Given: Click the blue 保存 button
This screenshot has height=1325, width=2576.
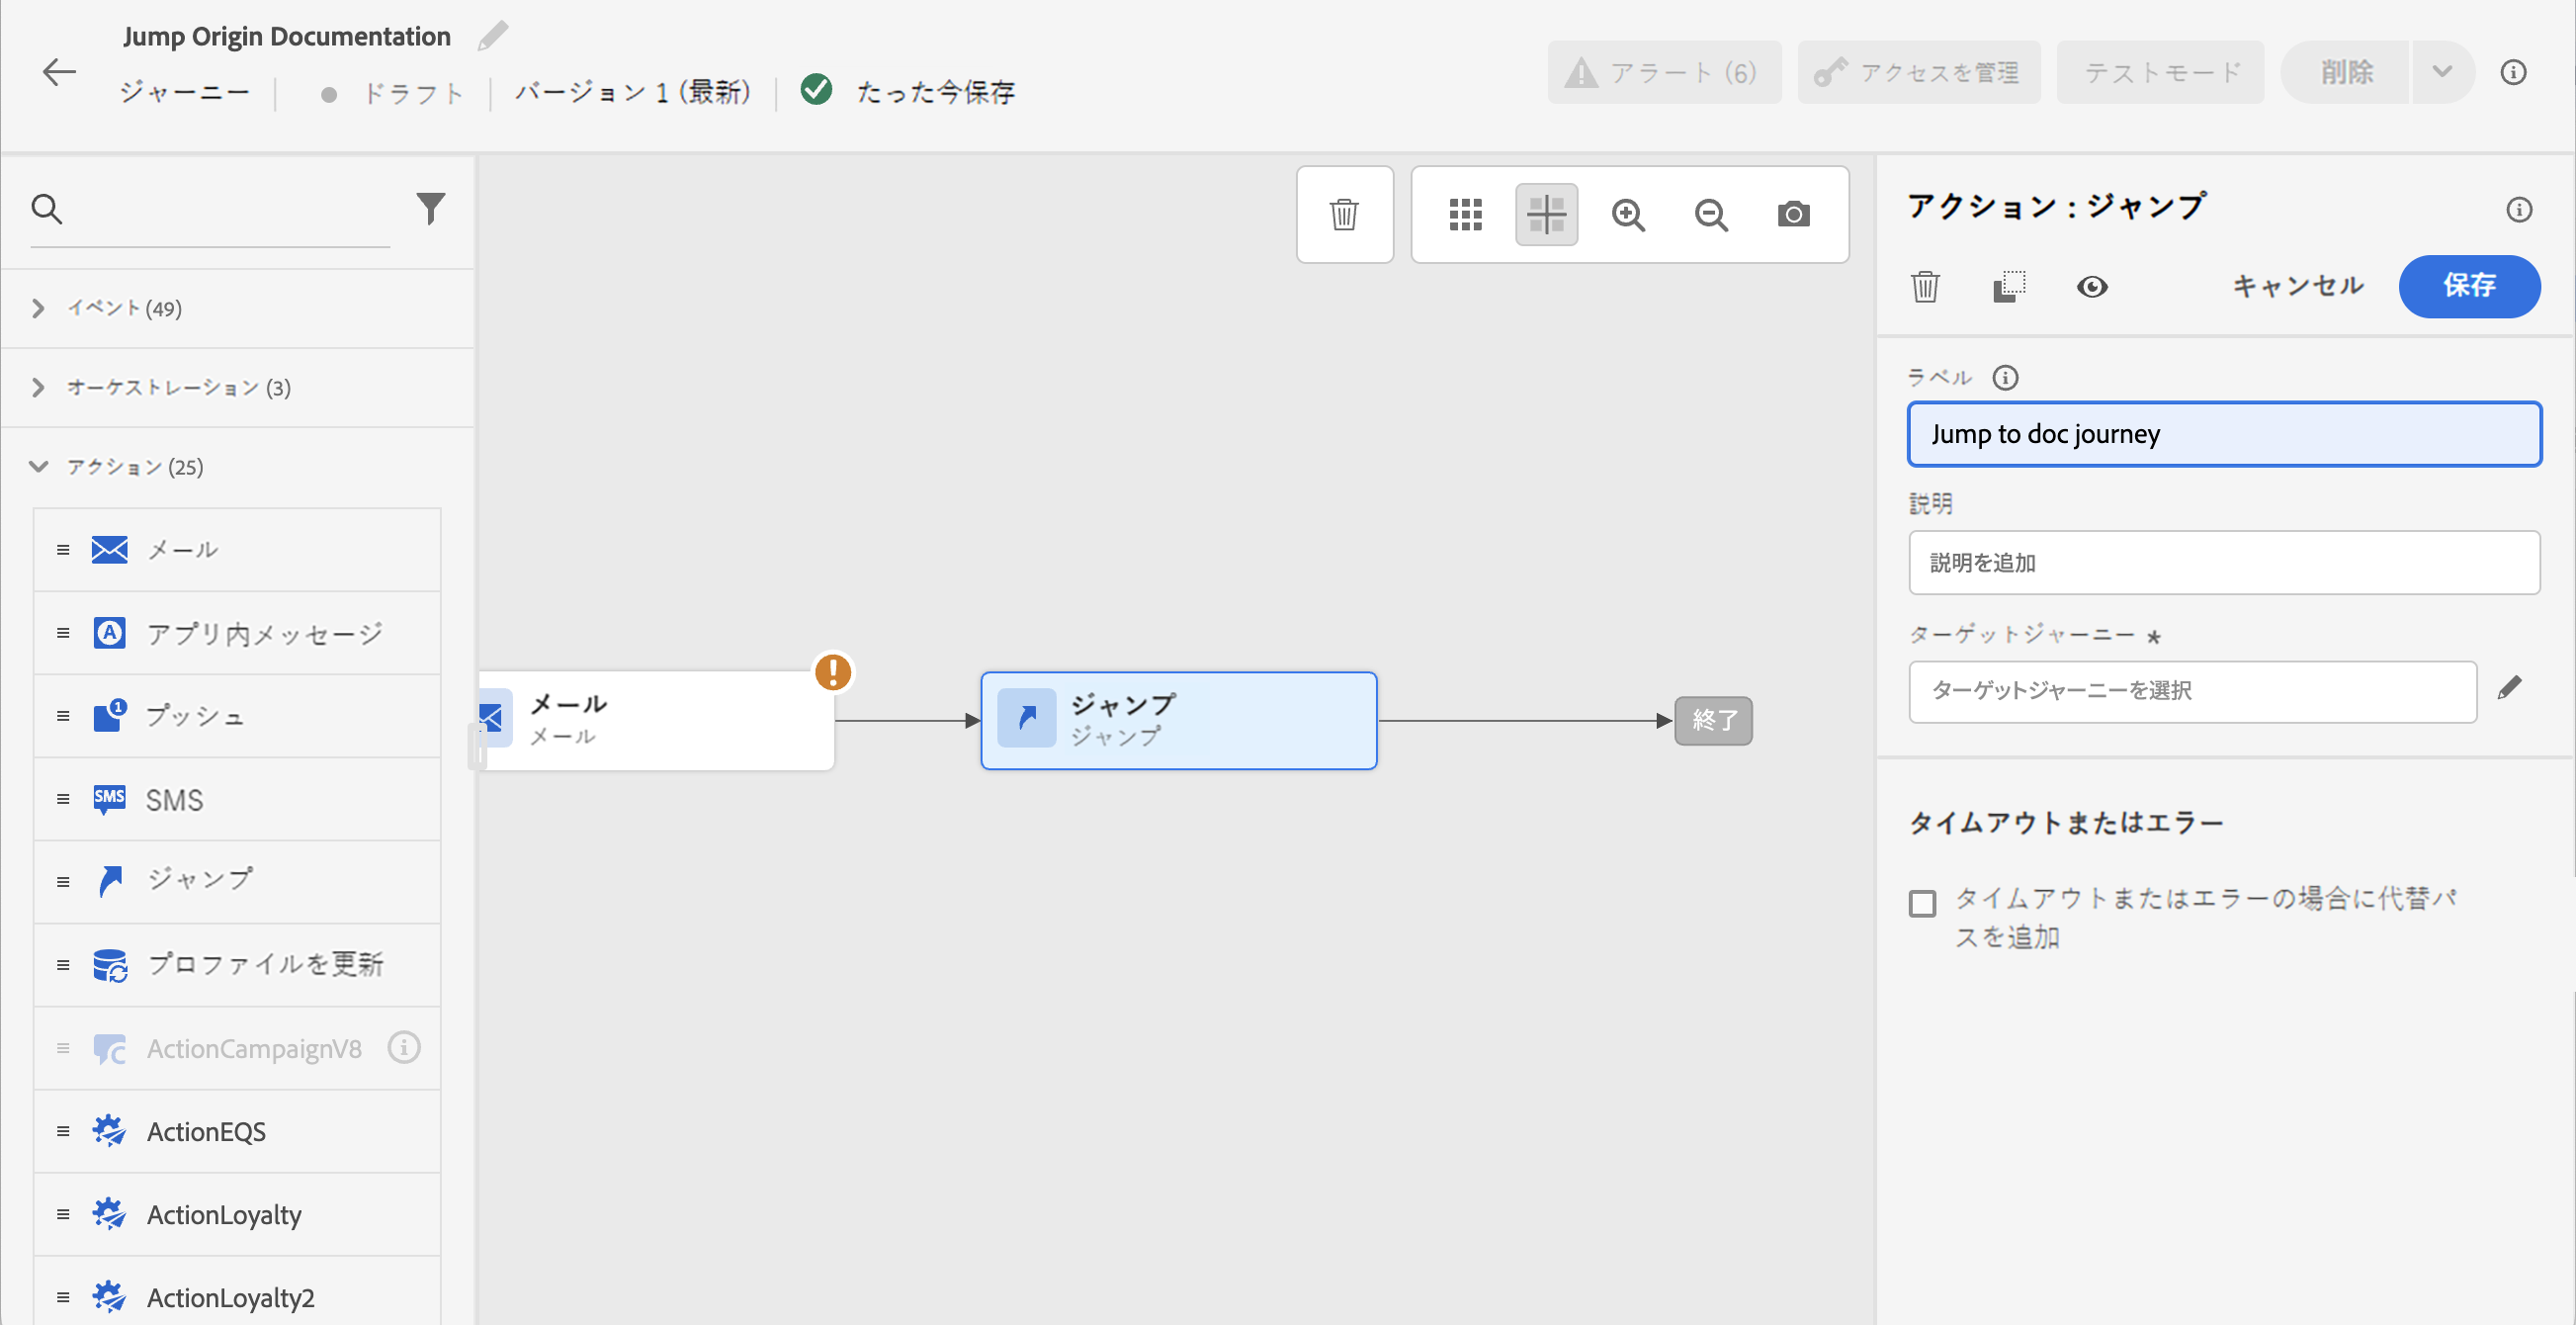Looking at the screenshot, I should tap(2468, 286).
